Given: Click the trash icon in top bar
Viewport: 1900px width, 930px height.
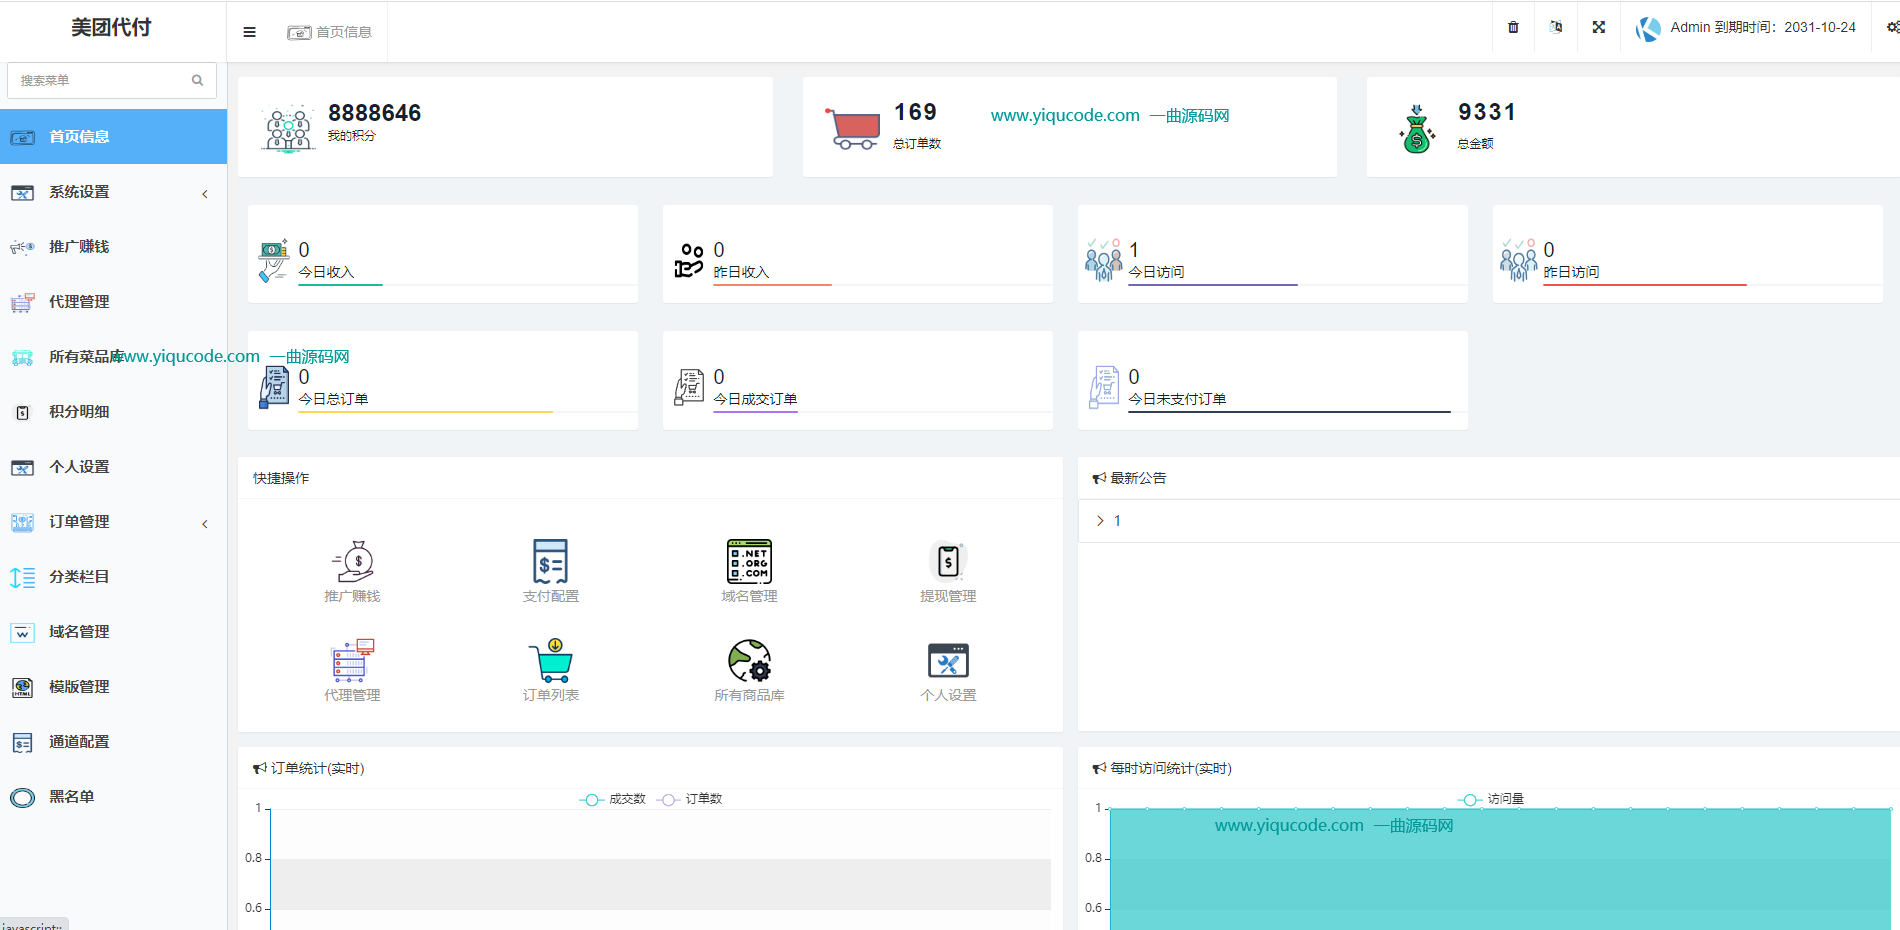Looking at the screenshot, I should click(1513, 27).
